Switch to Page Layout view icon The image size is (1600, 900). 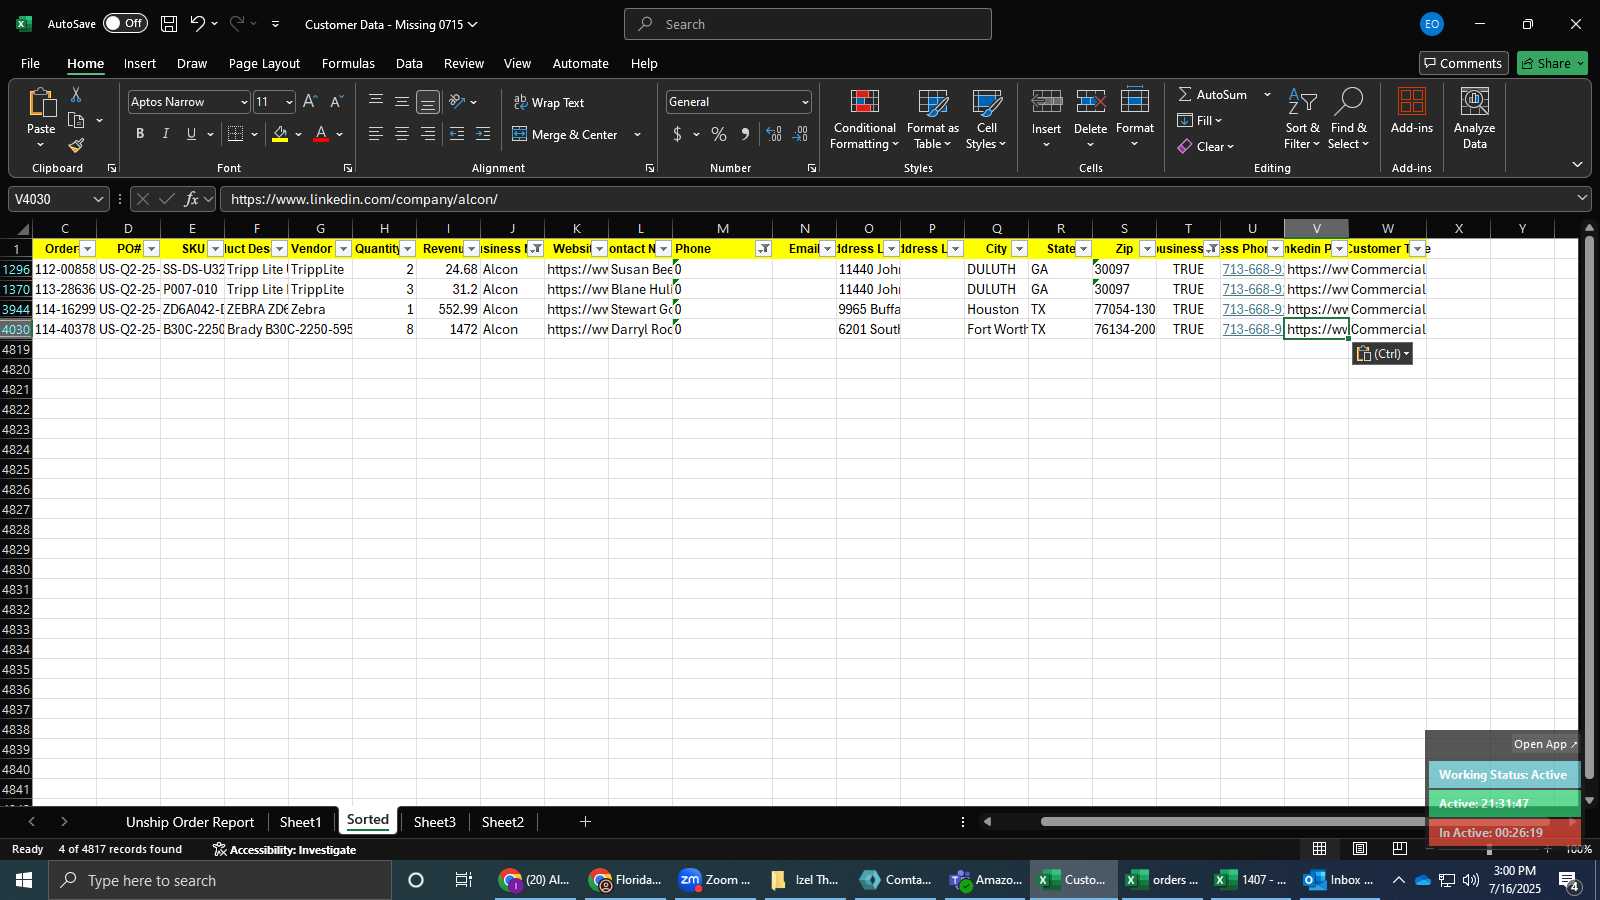pos(1360,849)
